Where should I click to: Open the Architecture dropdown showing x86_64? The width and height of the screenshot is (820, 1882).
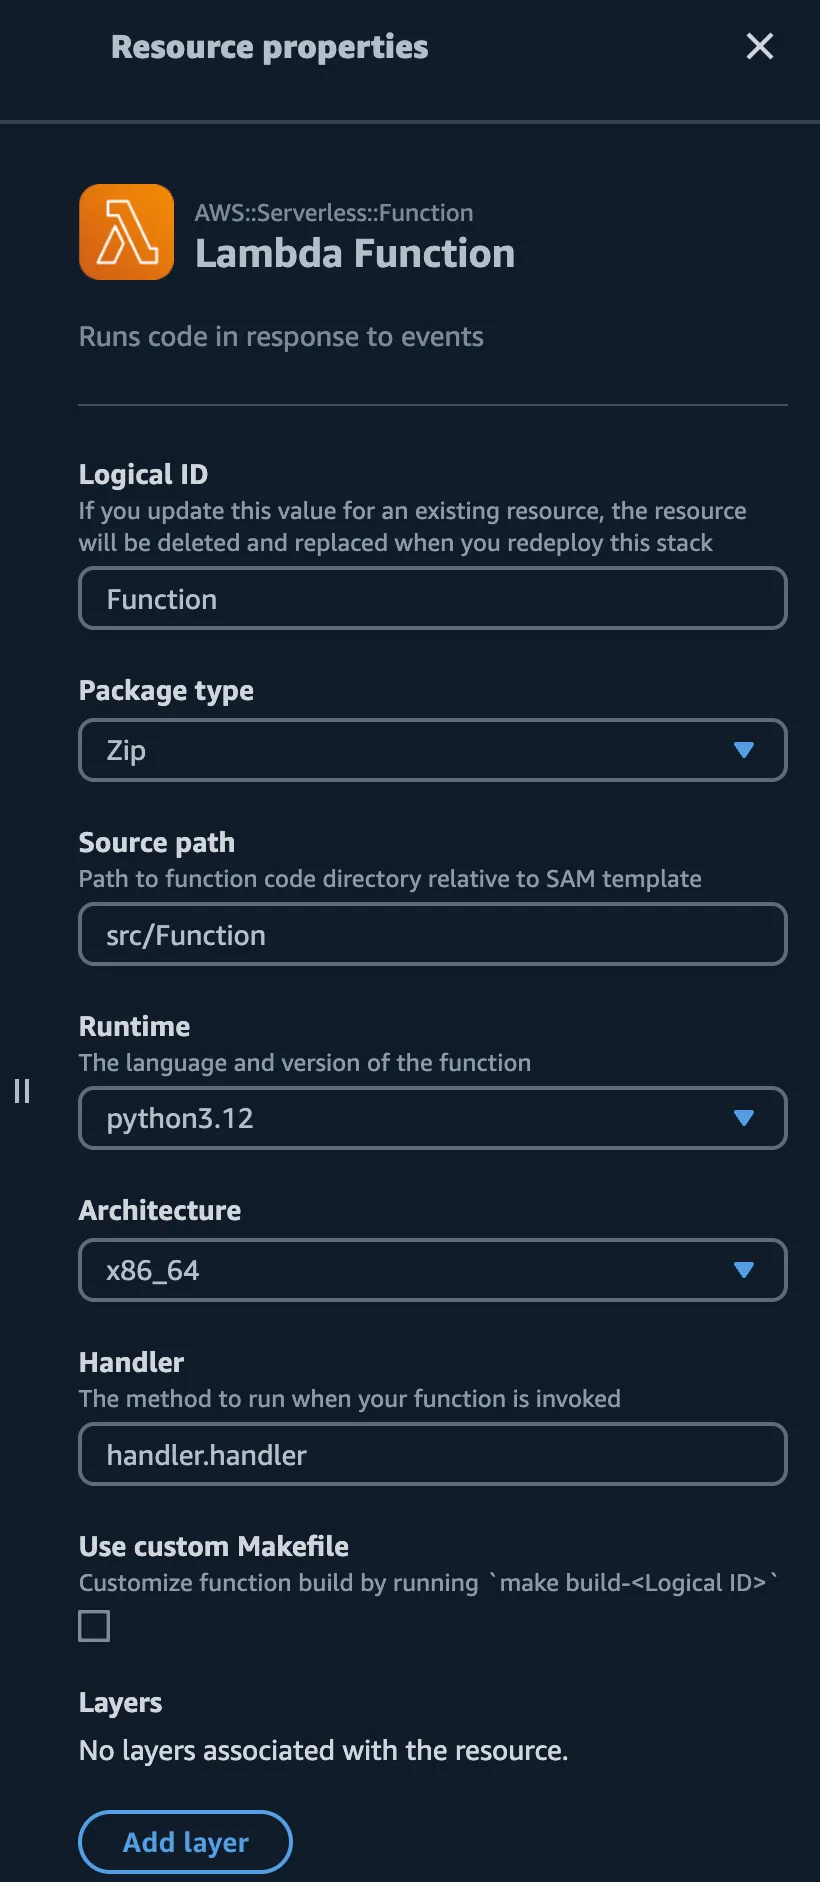point(432,1270)
